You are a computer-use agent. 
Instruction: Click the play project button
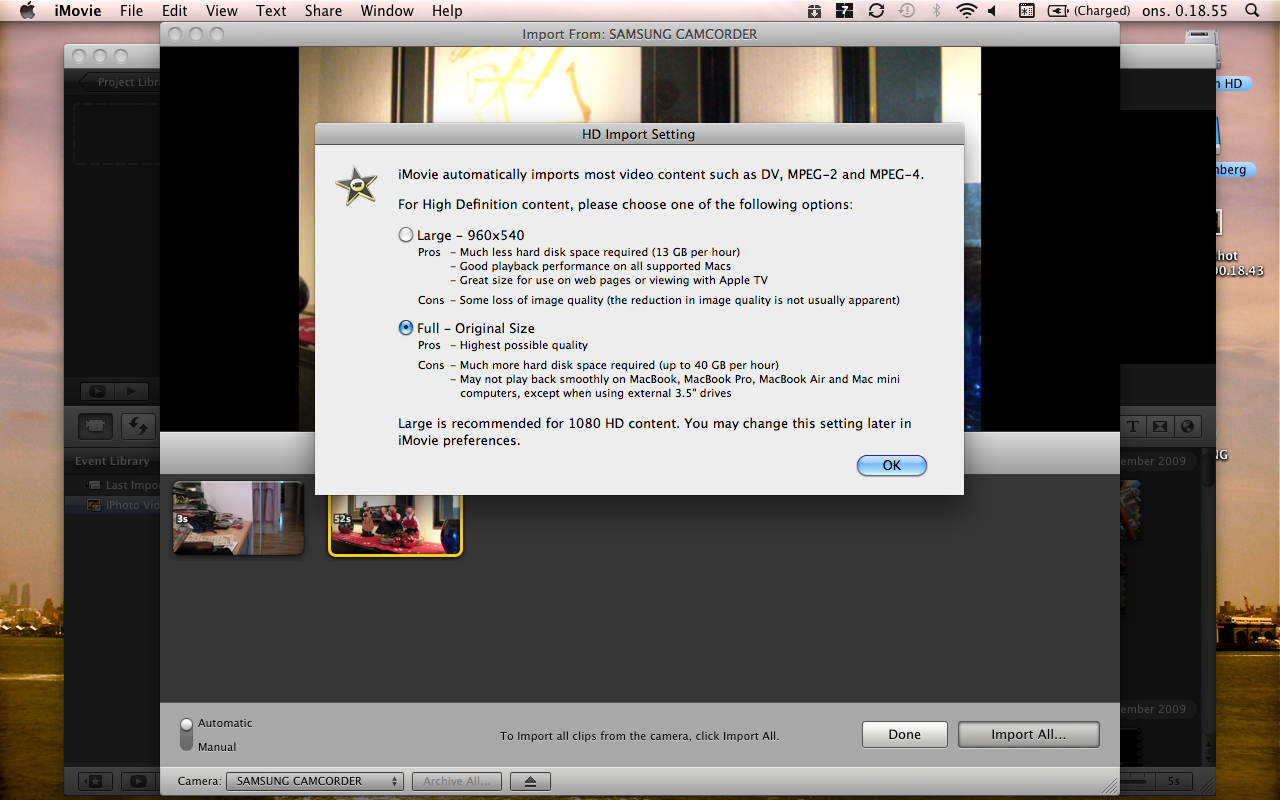pos(131,392)
